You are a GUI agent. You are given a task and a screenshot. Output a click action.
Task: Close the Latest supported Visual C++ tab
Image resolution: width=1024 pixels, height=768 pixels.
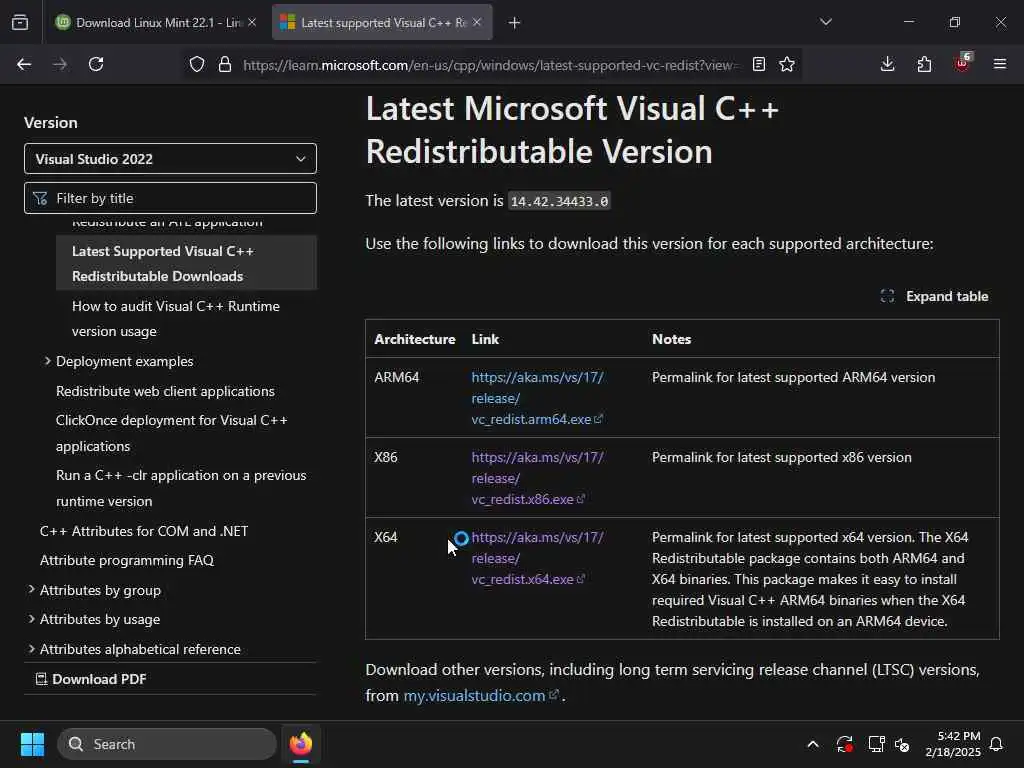477,22
